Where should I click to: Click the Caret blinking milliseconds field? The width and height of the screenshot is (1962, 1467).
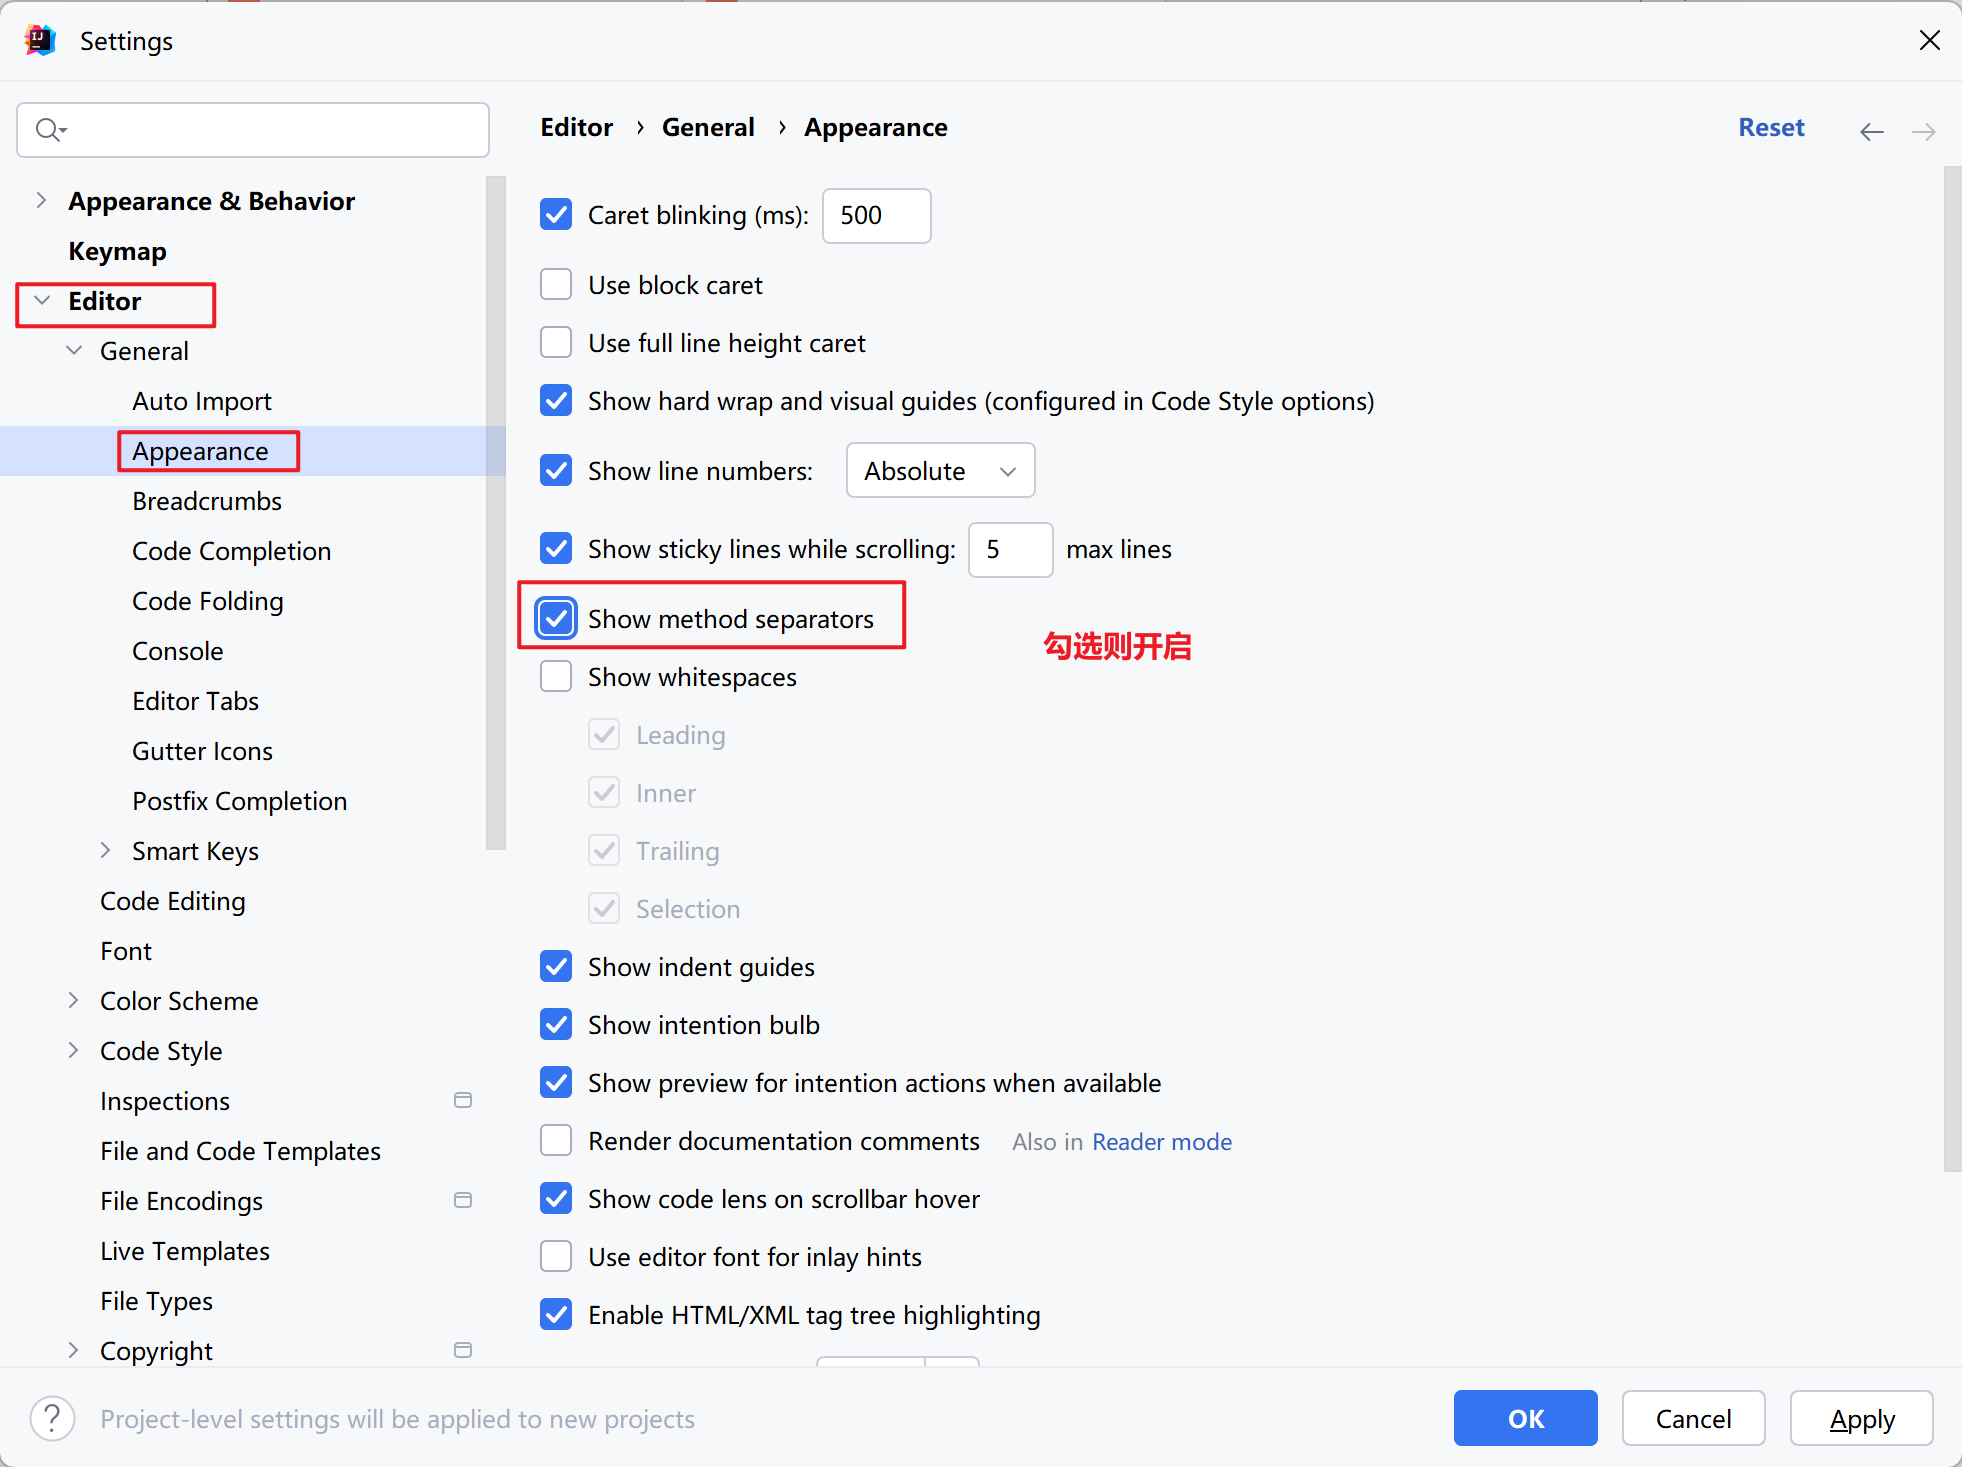pyautogui.click(x=875, y=215)
